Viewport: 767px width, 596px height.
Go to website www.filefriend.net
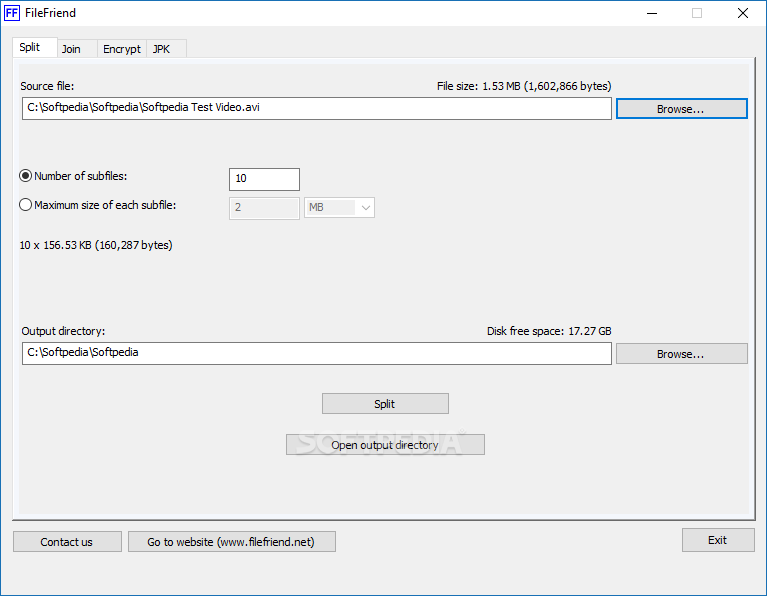coord(231,542)
